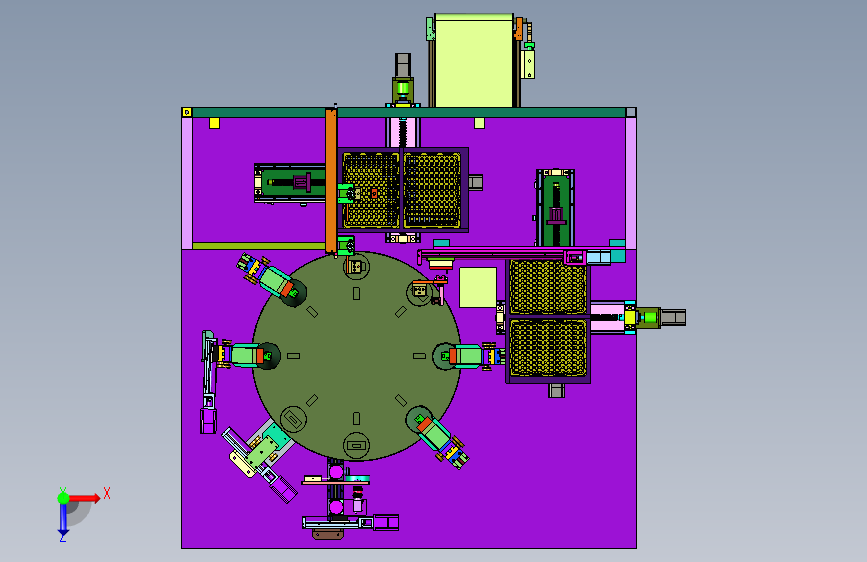
Task: Select the empty nest at turntable's lower-left
Action: click(294, 419)
